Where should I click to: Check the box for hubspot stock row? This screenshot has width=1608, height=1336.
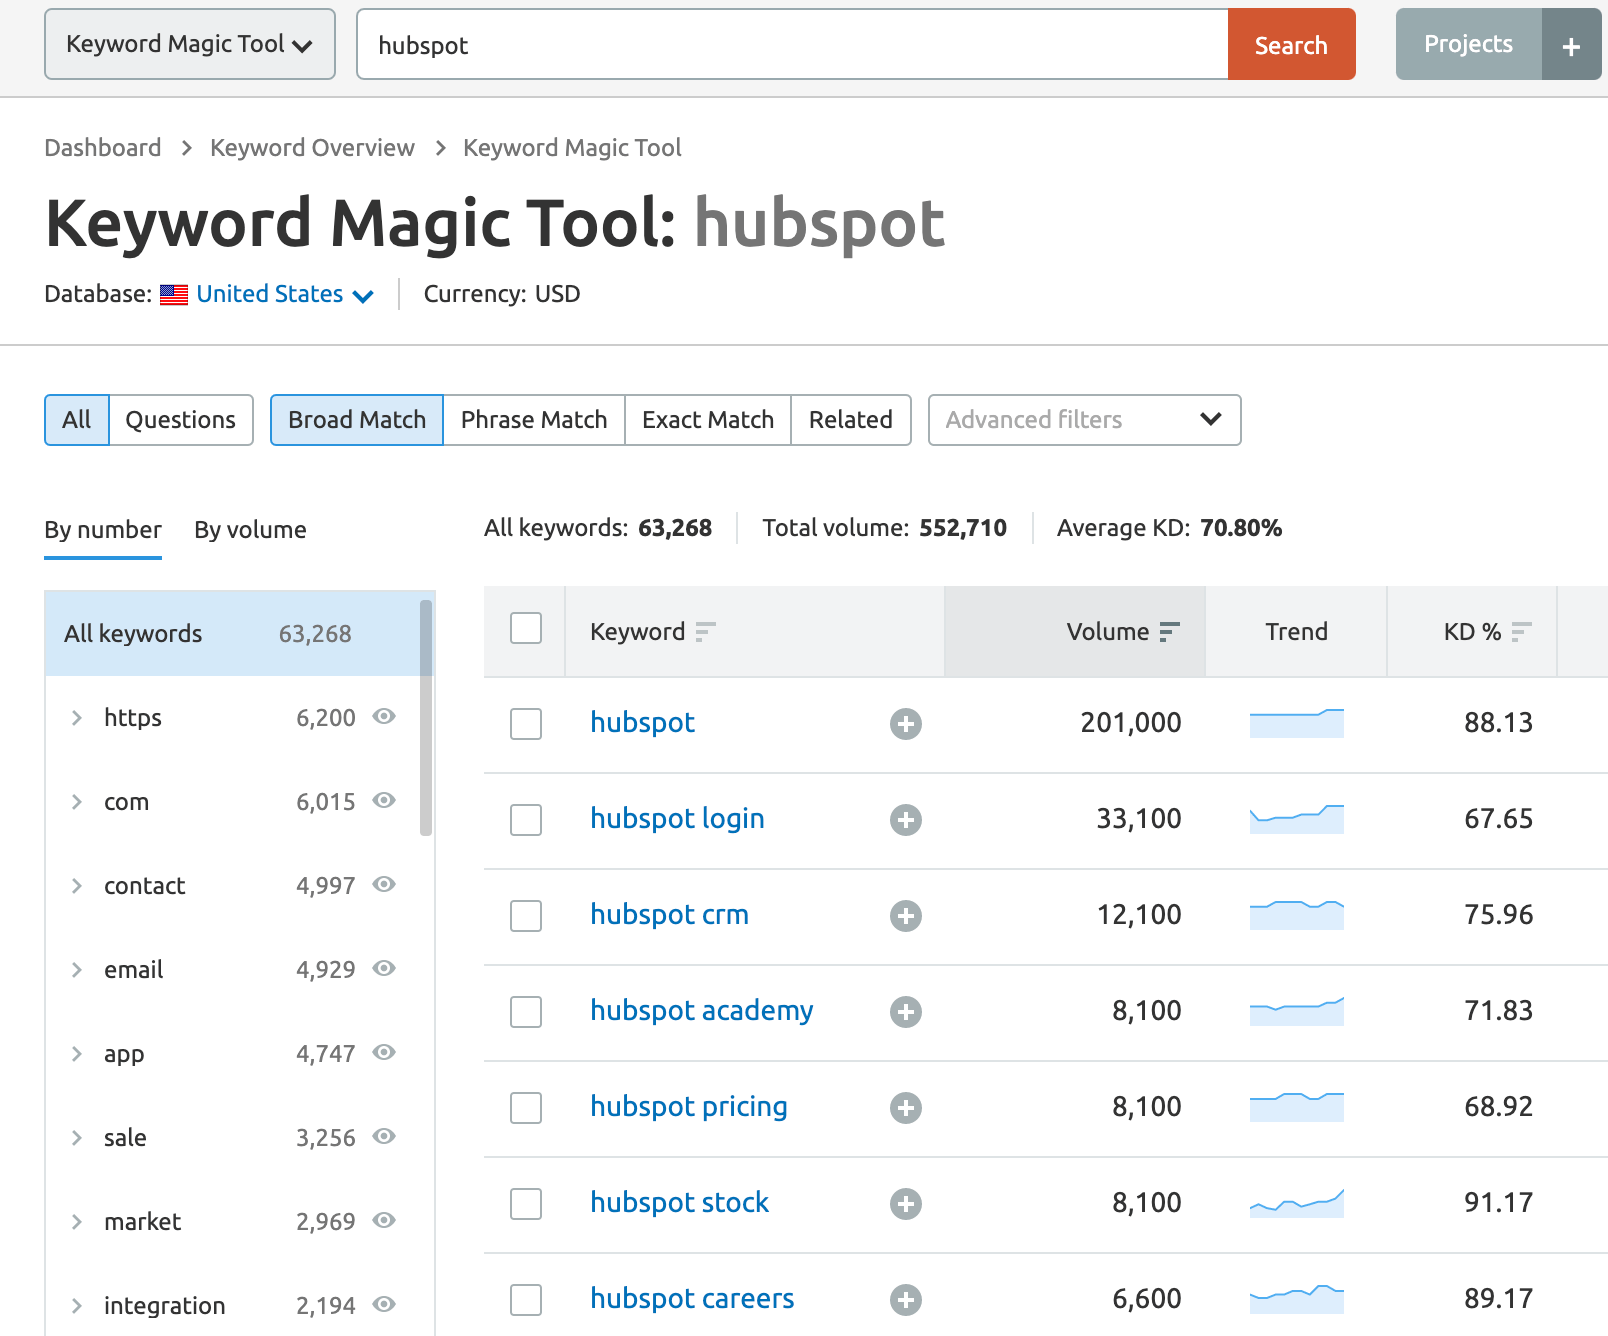point(526,1204)
